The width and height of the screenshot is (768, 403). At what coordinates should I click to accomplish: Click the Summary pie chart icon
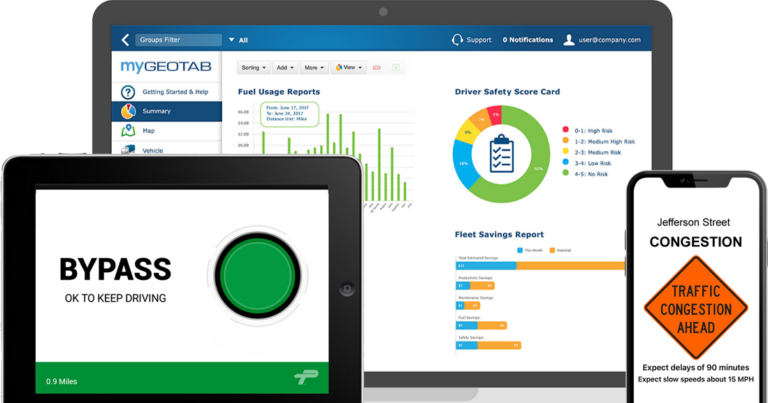(127, 111)
